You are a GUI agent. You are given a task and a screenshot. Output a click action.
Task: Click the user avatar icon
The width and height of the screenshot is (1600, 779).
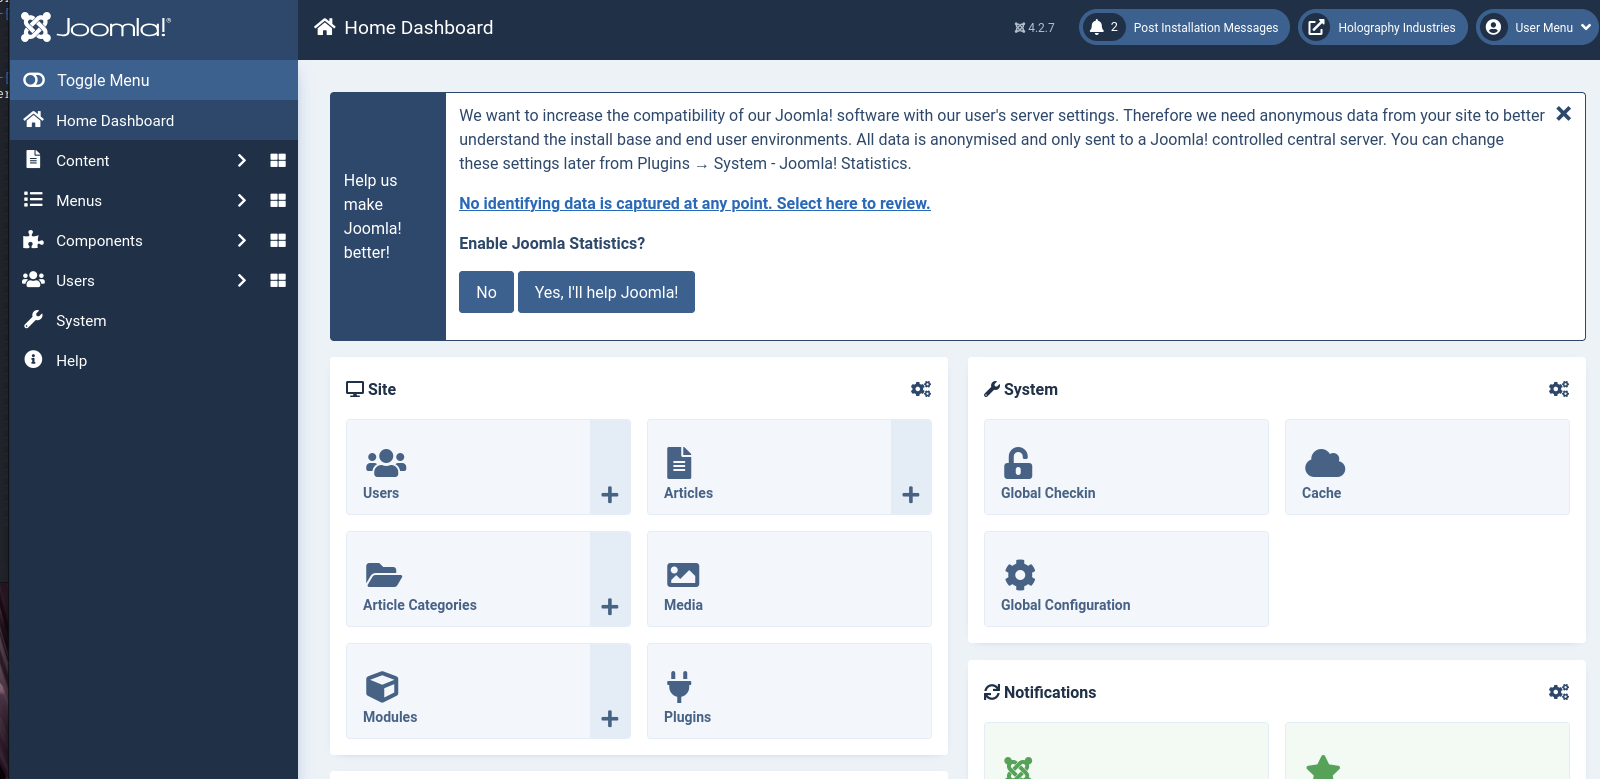tap(1494, 27)
